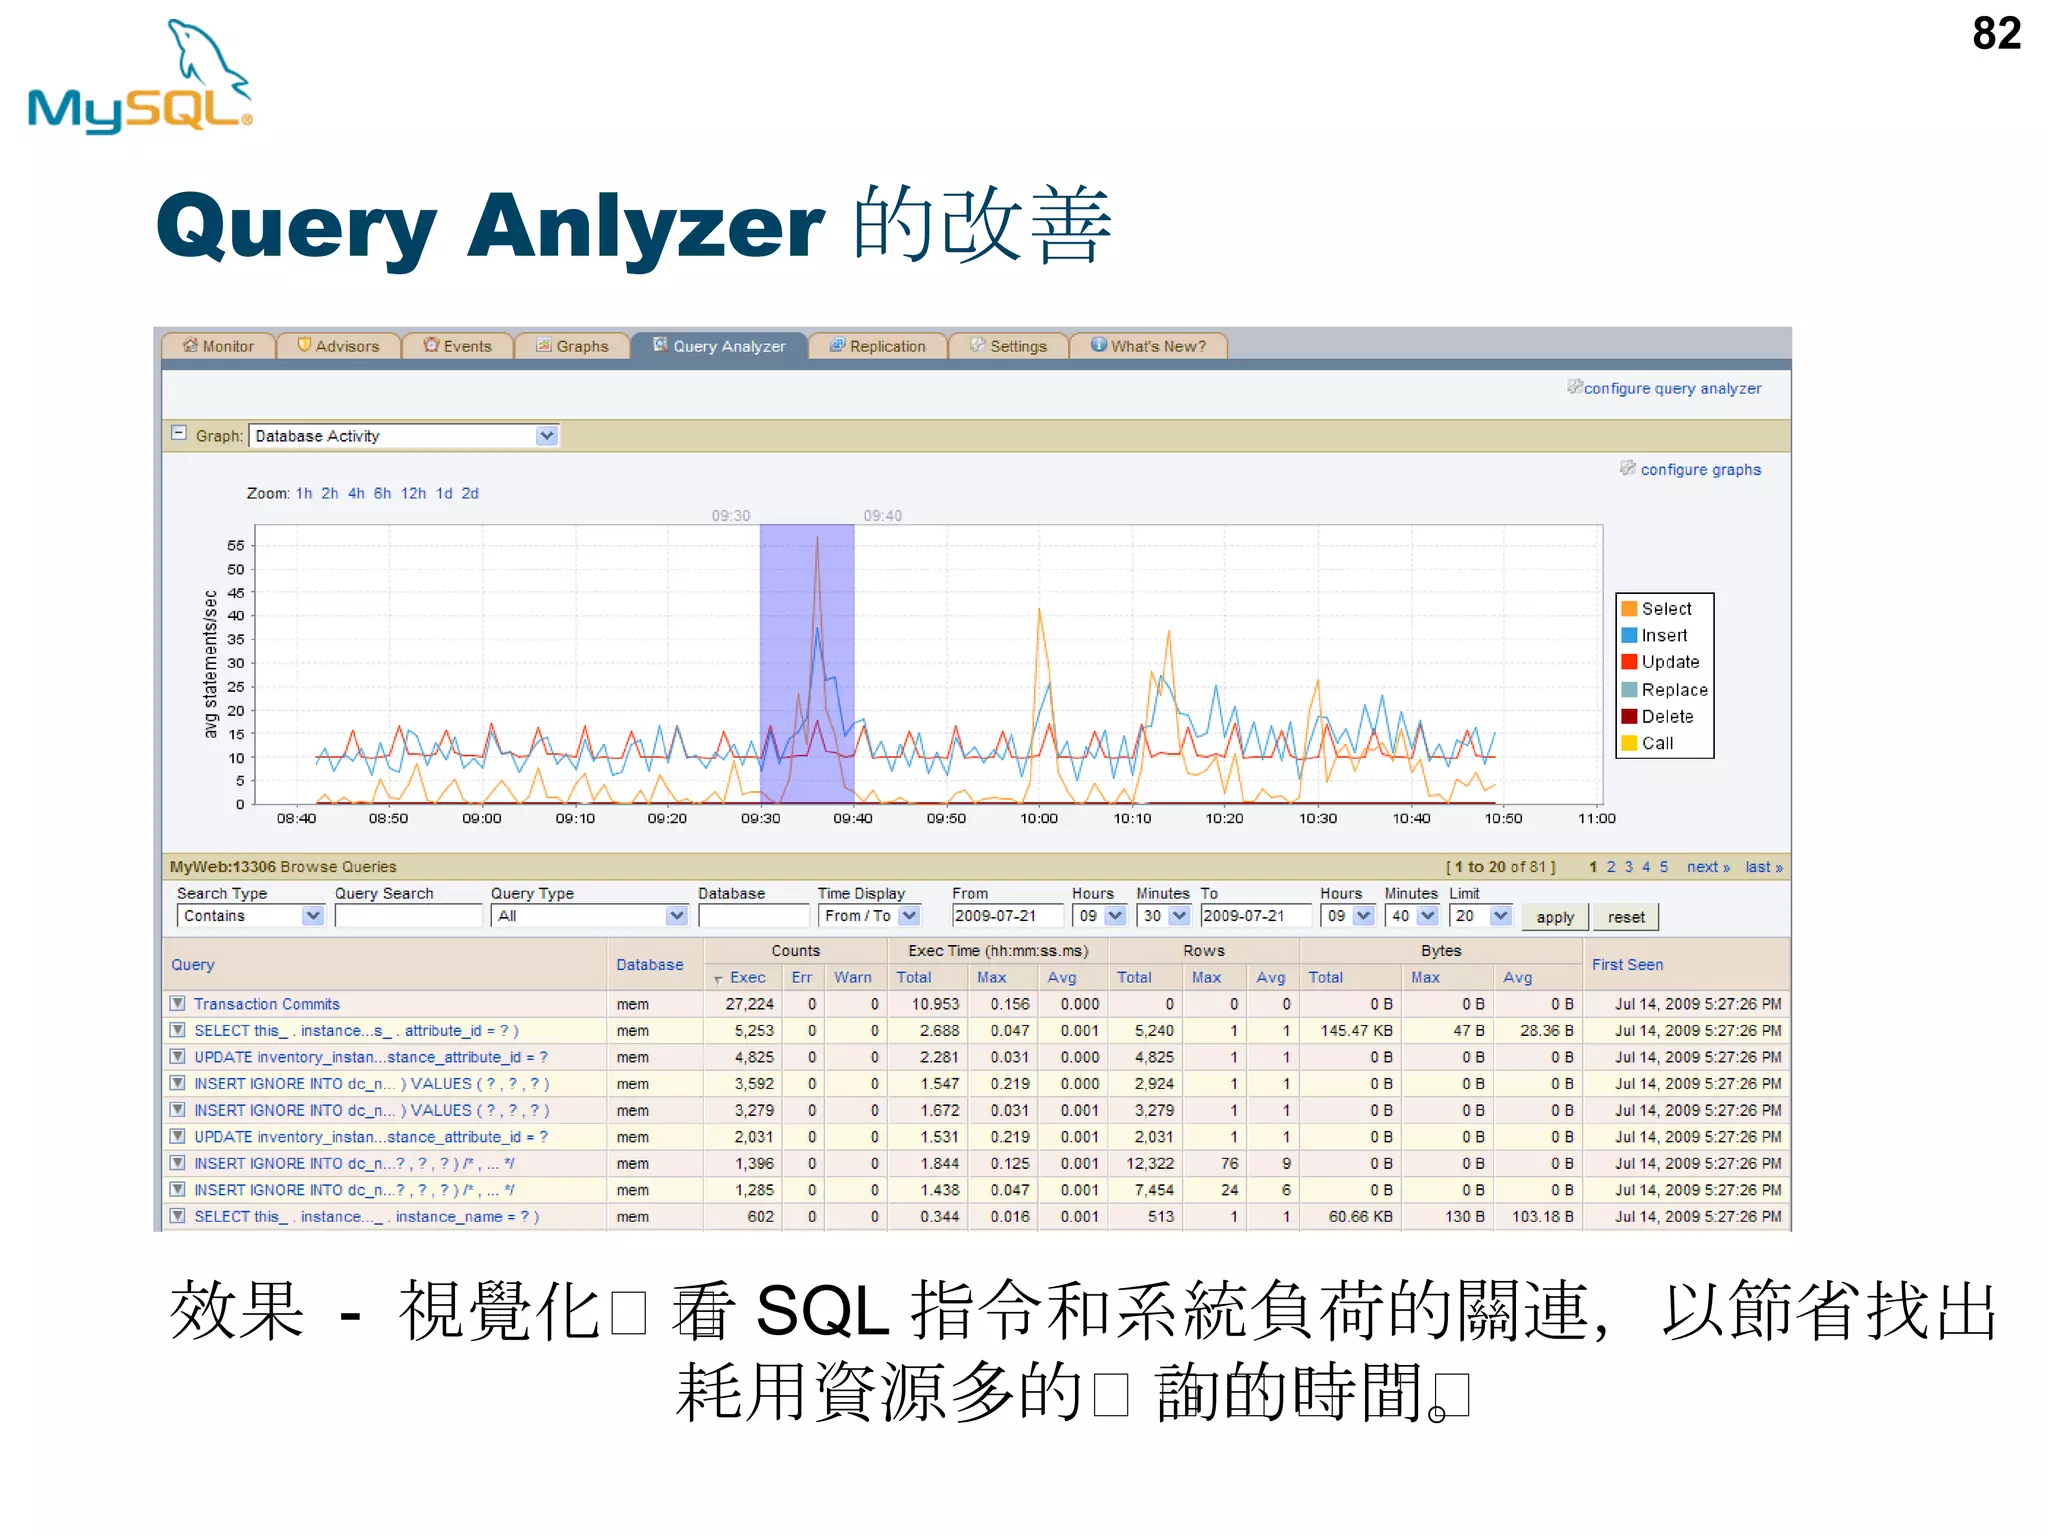Viewport: 2048px width, 1536px height.
Task: Open menu icon for INSERT IGNORE row with 1,285 execs
Action: pos(178,1190)
